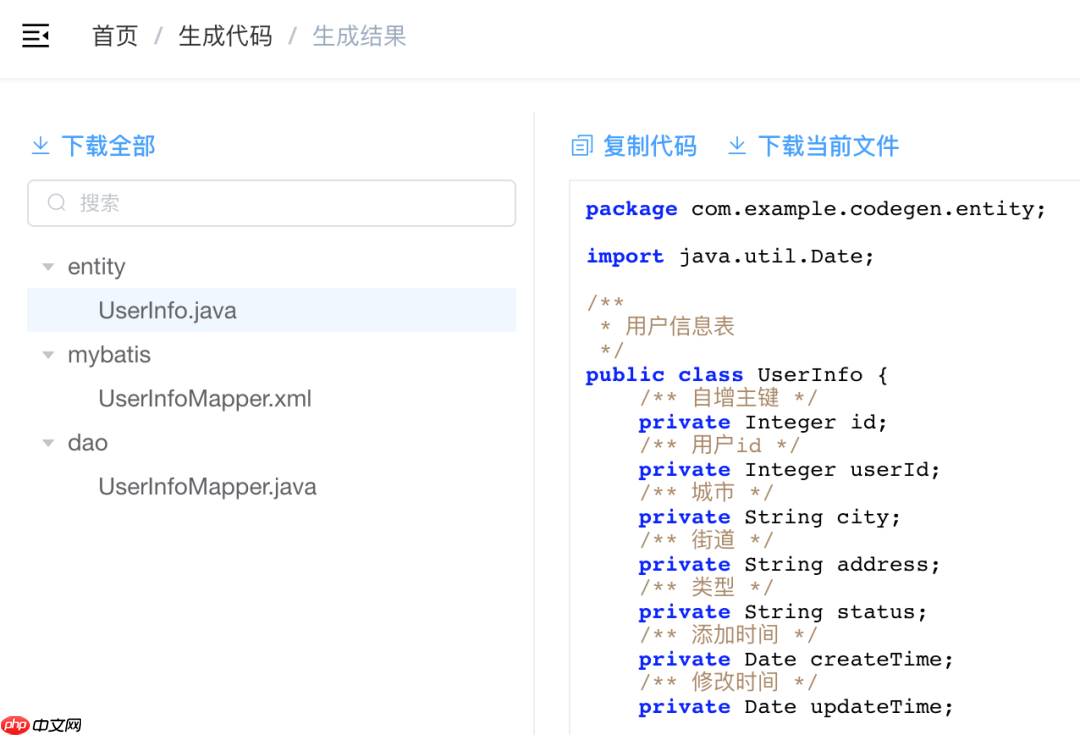Select UserInfoMapper.java under dao
The height and width of the screenshot is (735, 1080).
(207, 486)
